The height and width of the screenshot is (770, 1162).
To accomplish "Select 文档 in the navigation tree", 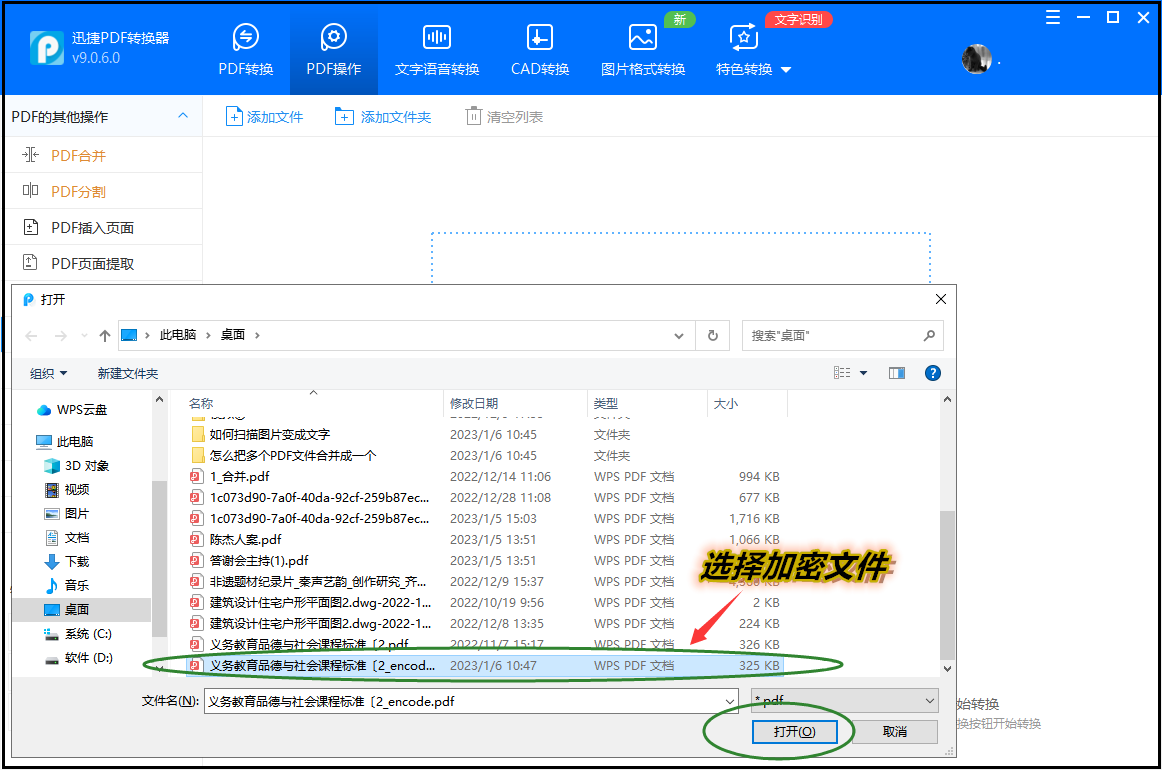I will pos(67,537).
